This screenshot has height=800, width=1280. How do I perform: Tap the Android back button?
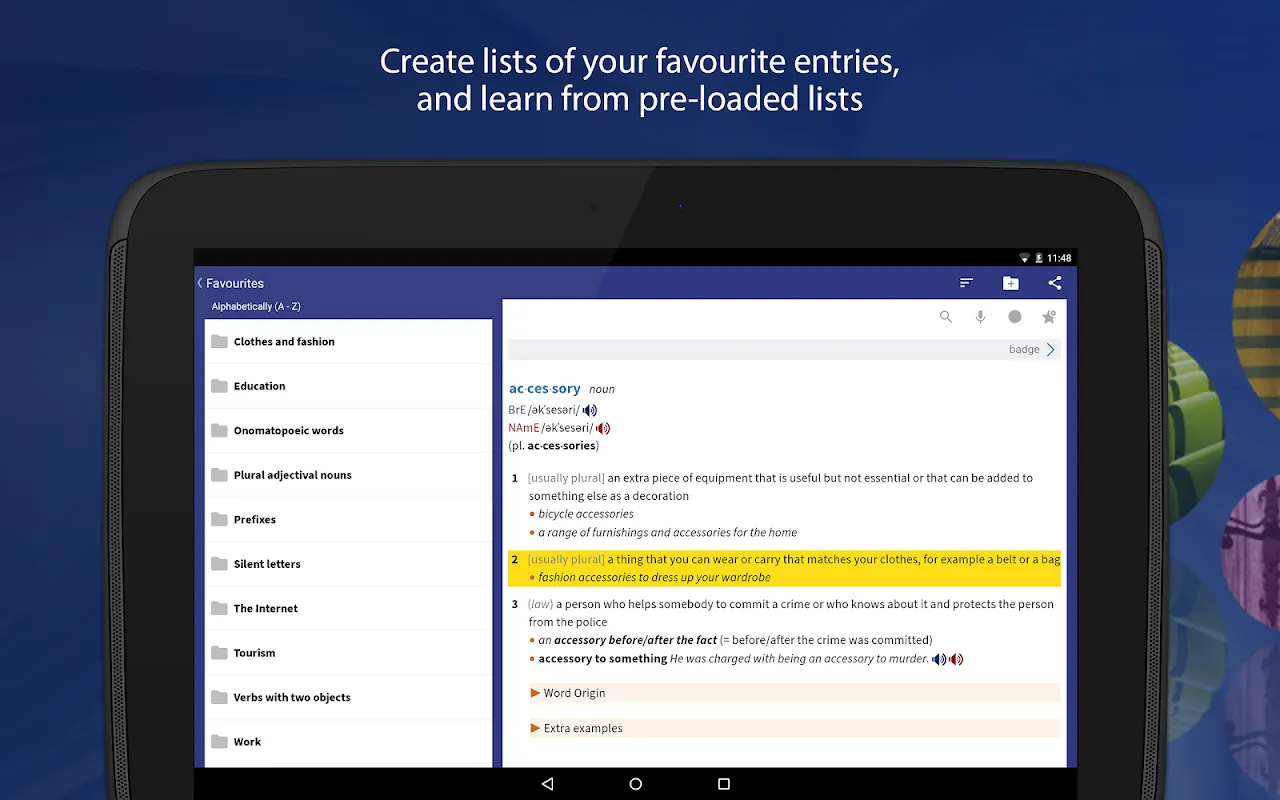547,784
